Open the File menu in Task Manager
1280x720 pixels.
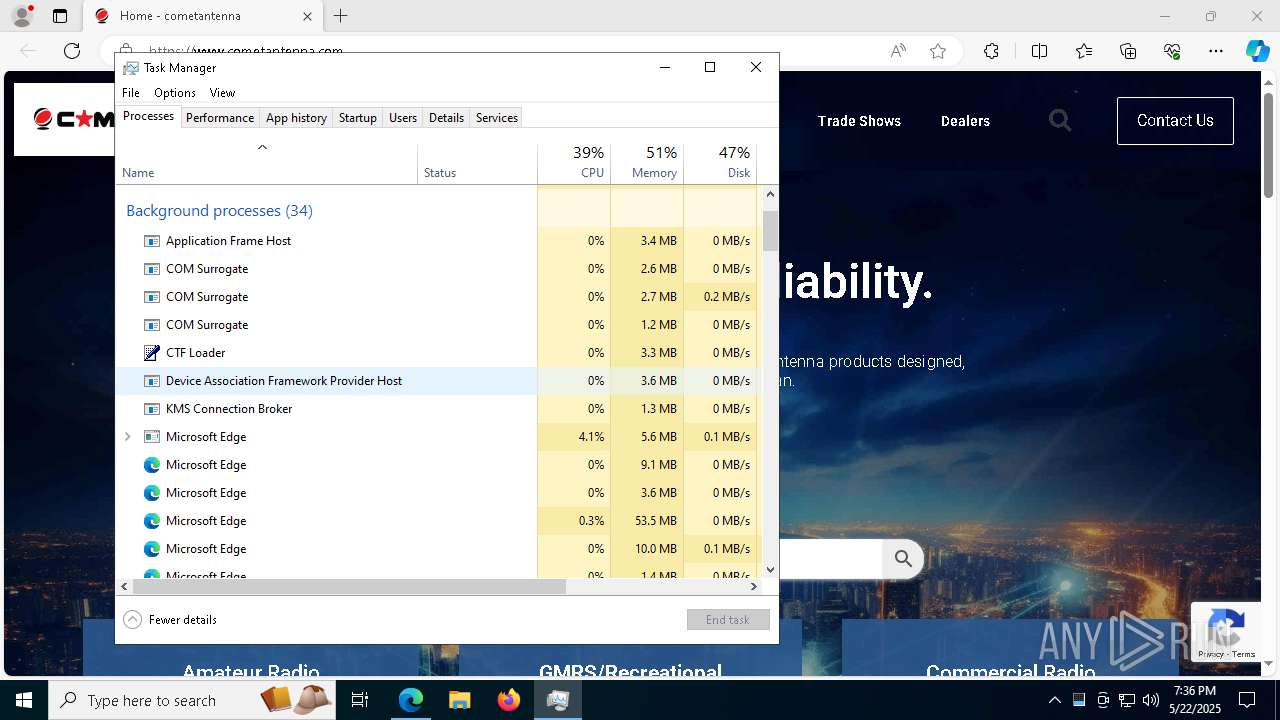pos(131,93)
